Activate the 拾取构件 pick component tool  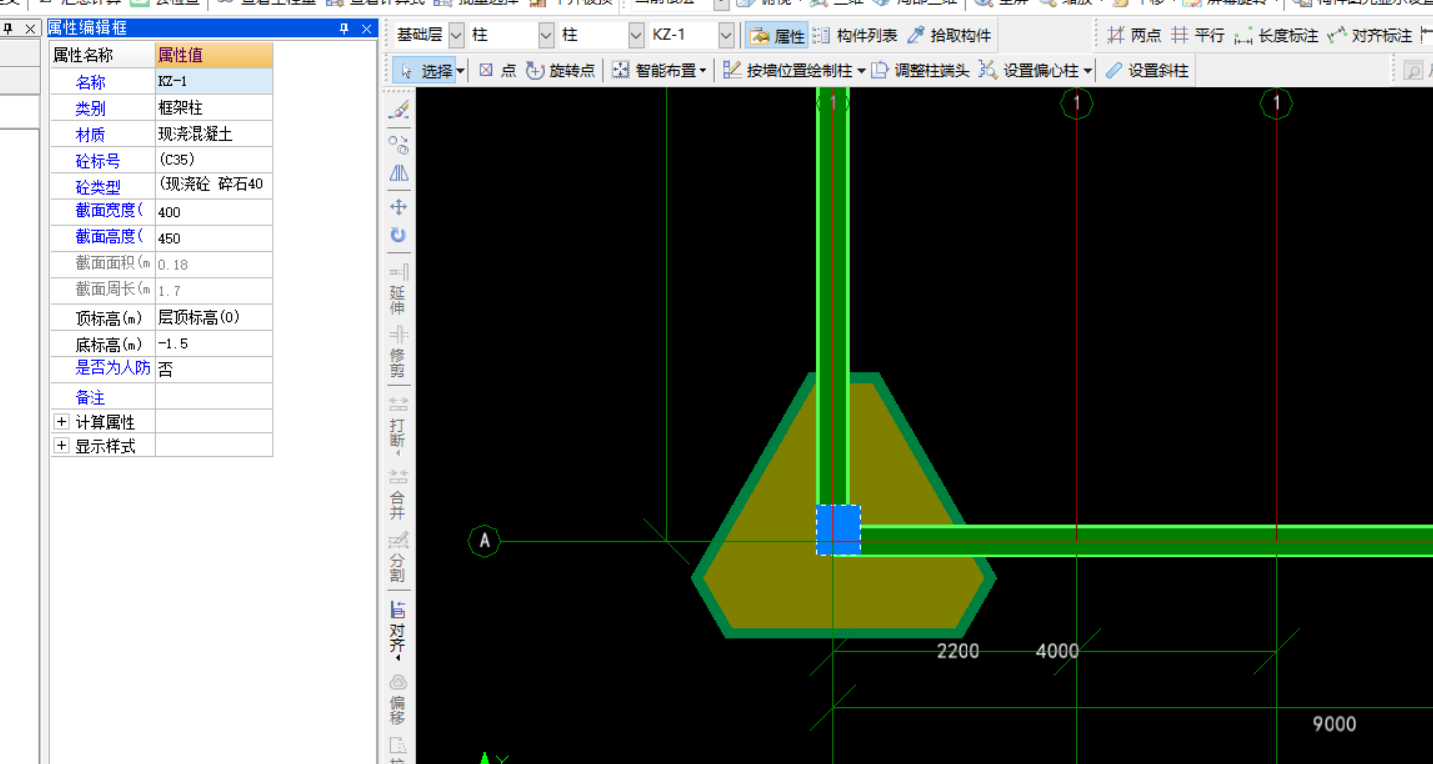(x=949, y=36)
